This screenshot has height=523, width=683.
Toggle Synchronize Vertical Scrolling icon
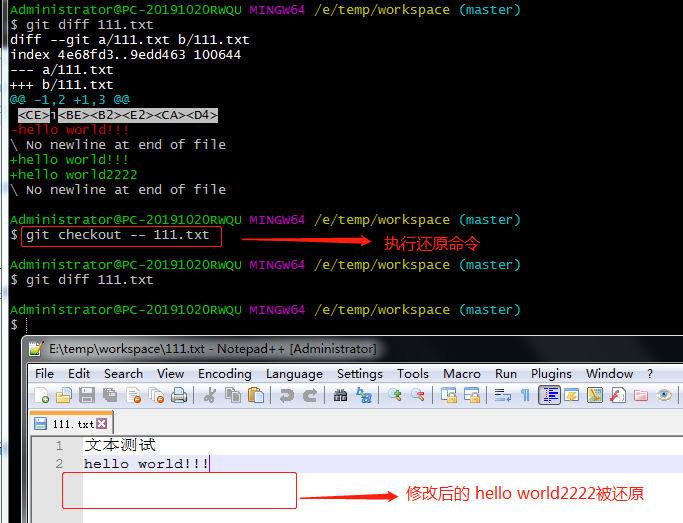click(449, 395)
